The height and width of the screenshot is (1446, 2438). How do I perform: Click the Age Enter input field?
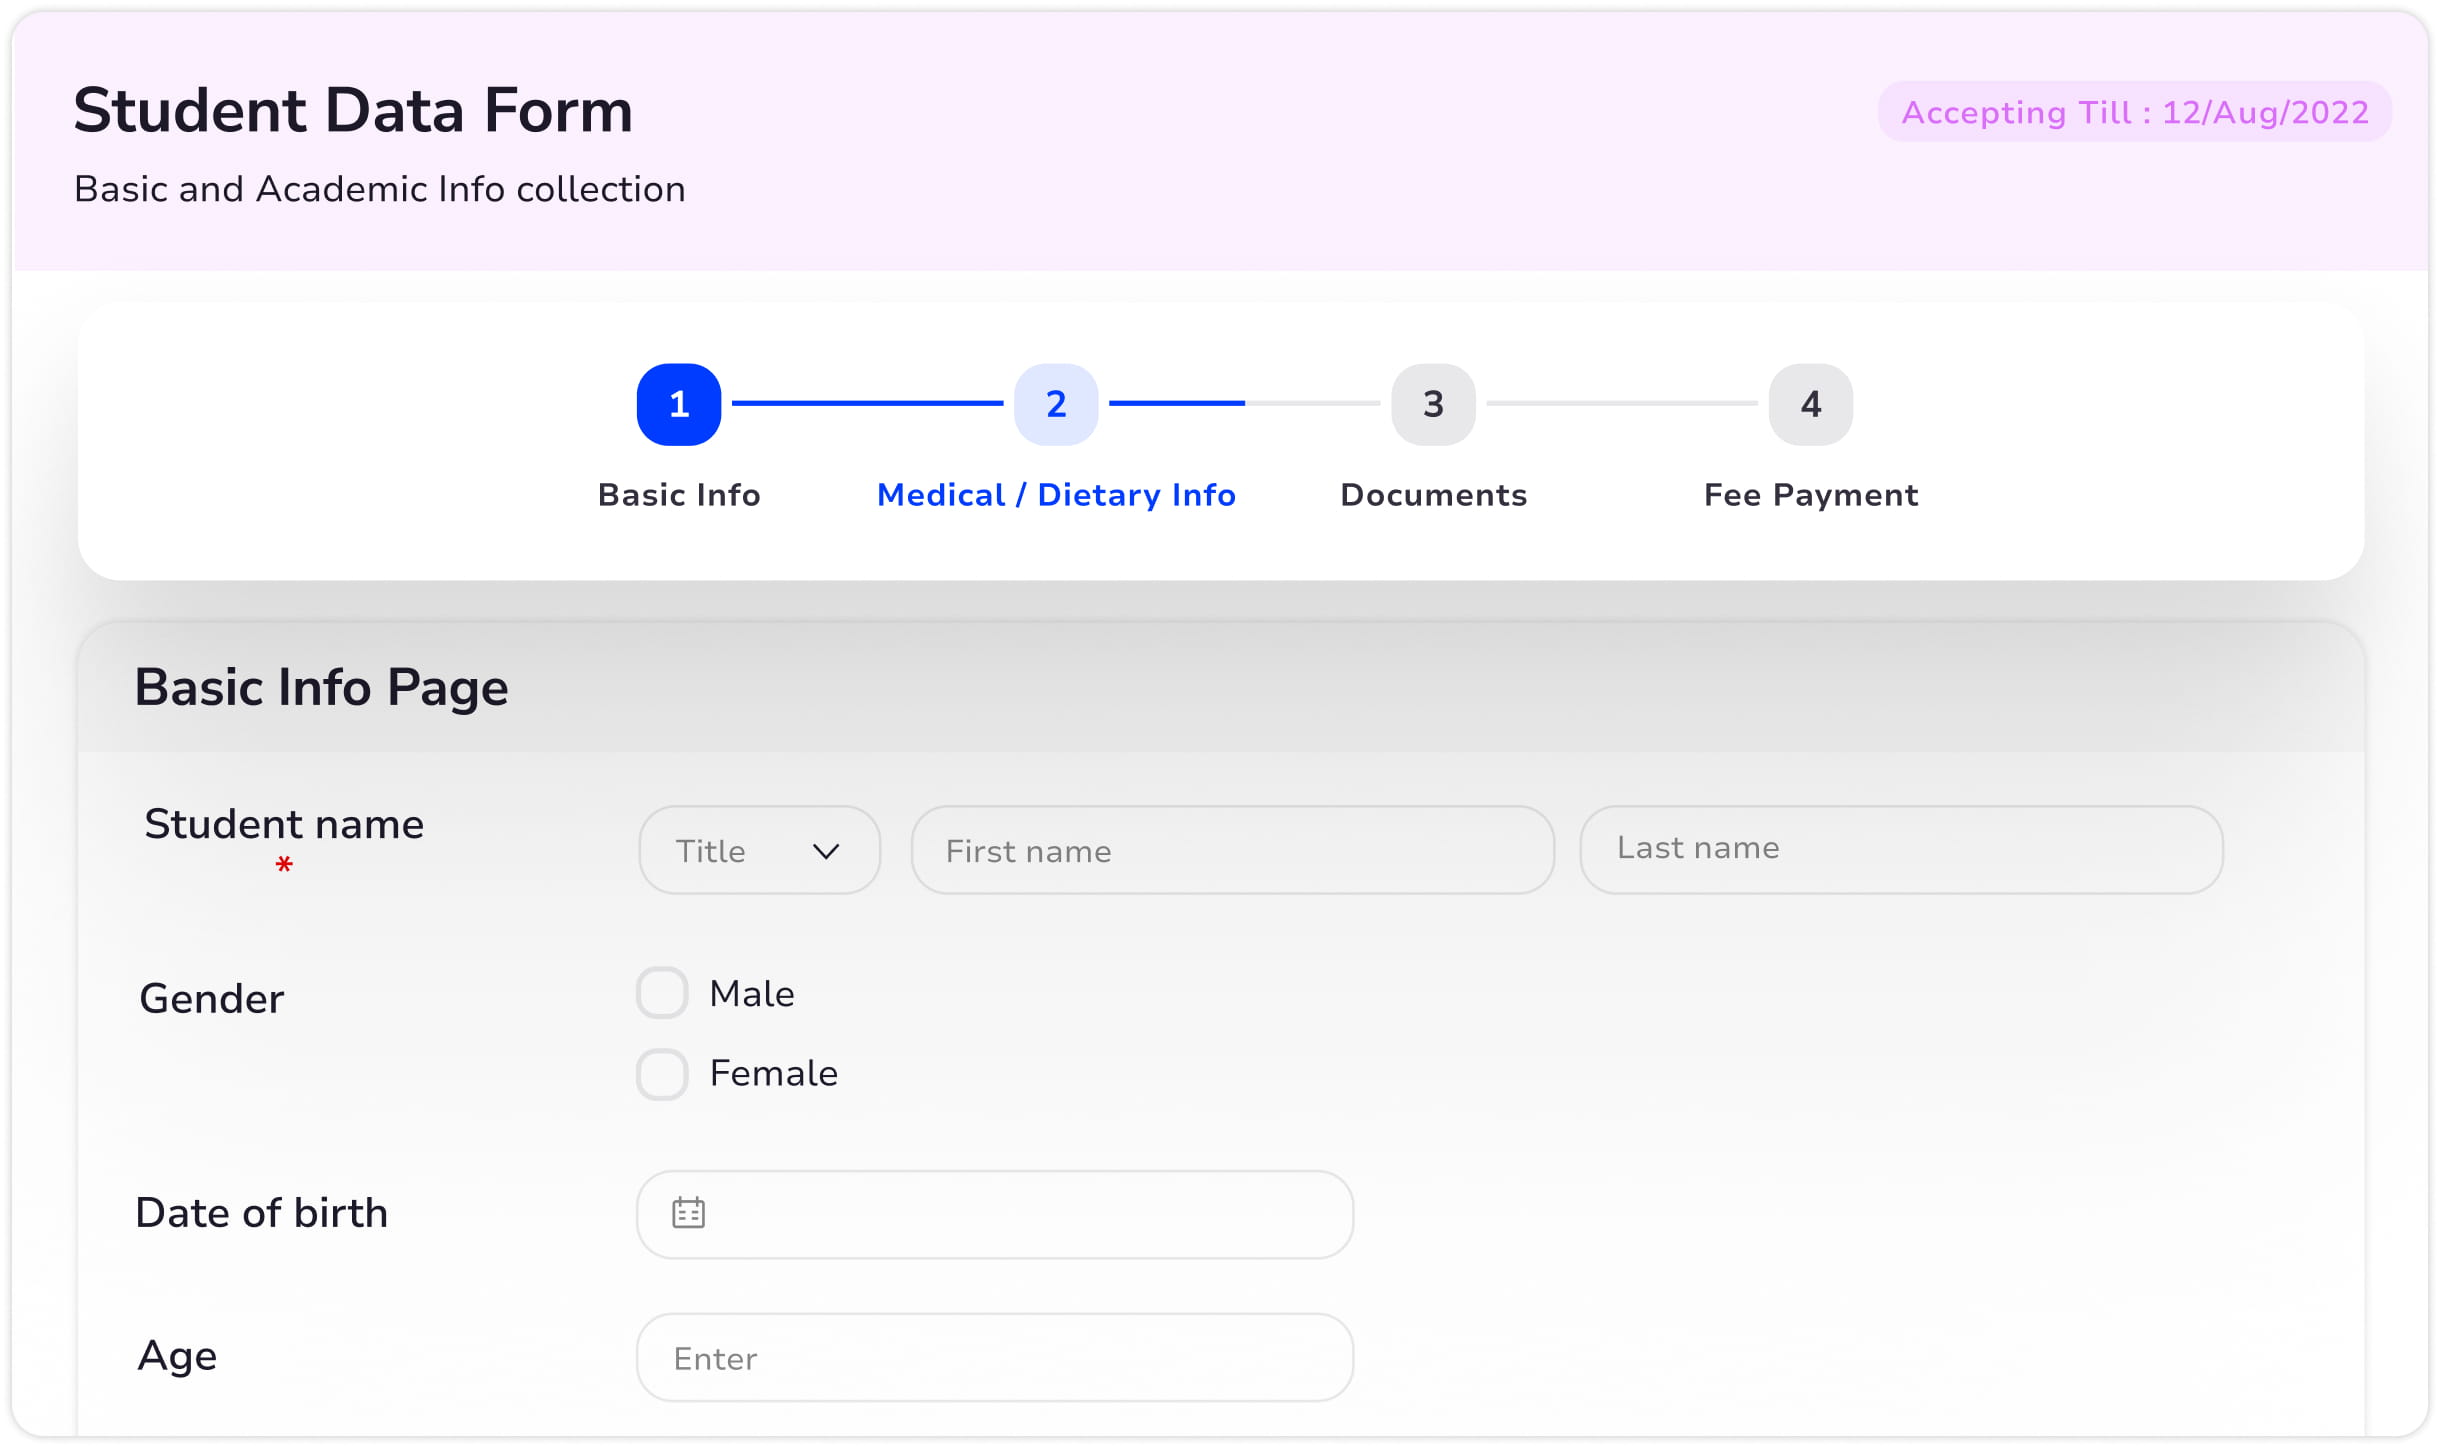pyautogui.click(x=995, y=1357)
